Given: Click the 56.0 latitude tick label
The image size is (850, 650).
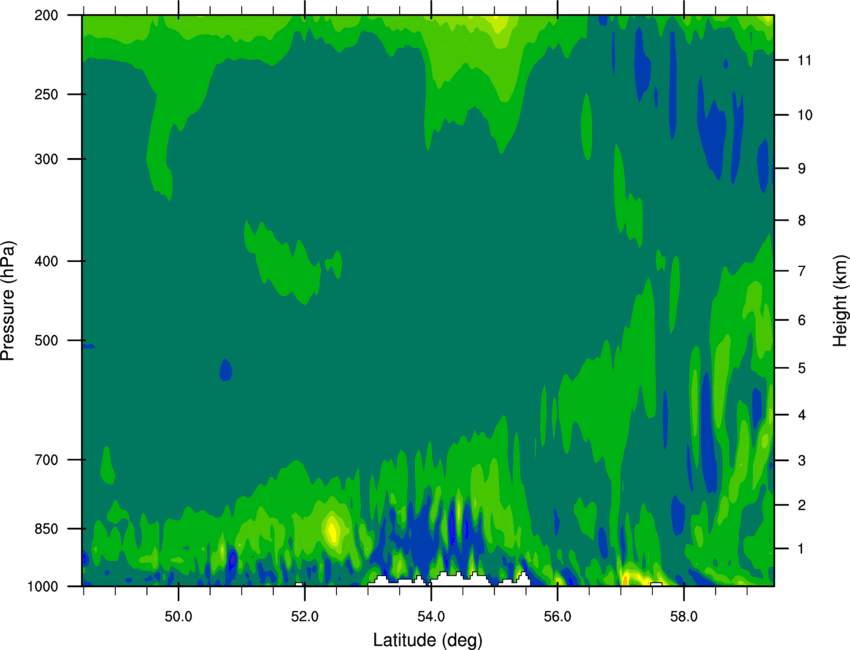Looking at the screenshot, I should tap(558, 617).
